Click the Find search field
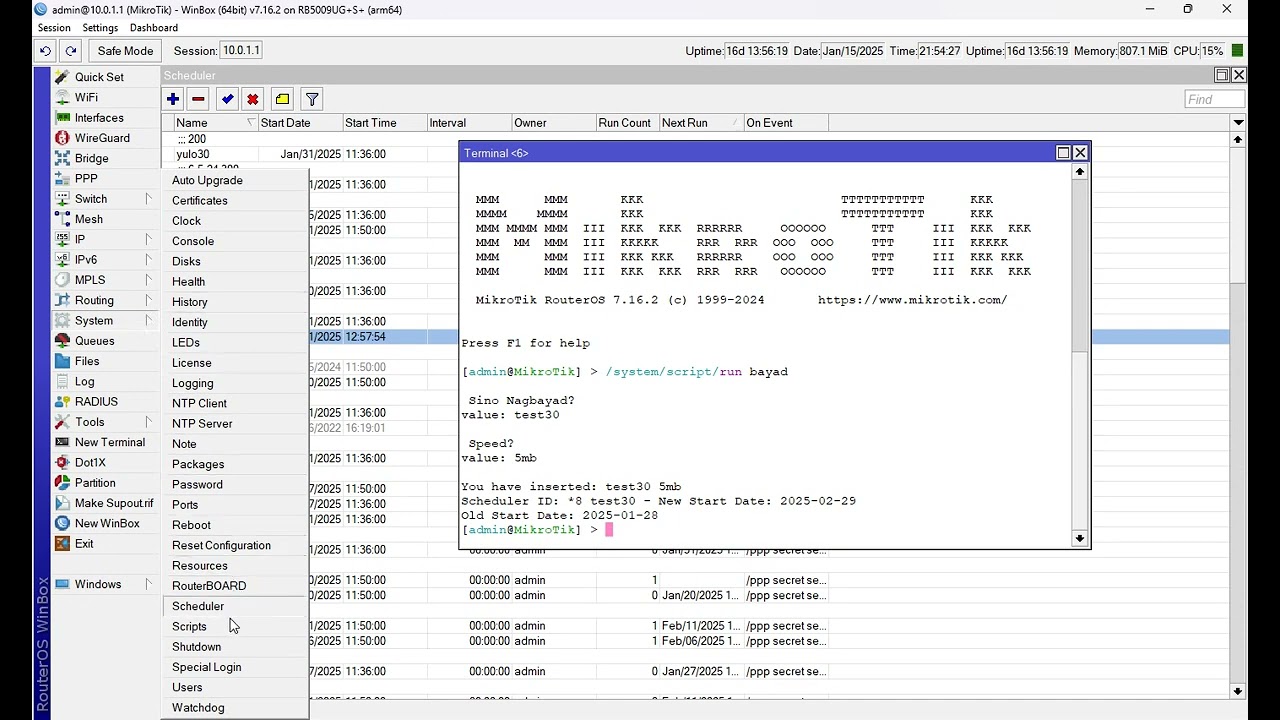1280x720 pixels. 1214,99
